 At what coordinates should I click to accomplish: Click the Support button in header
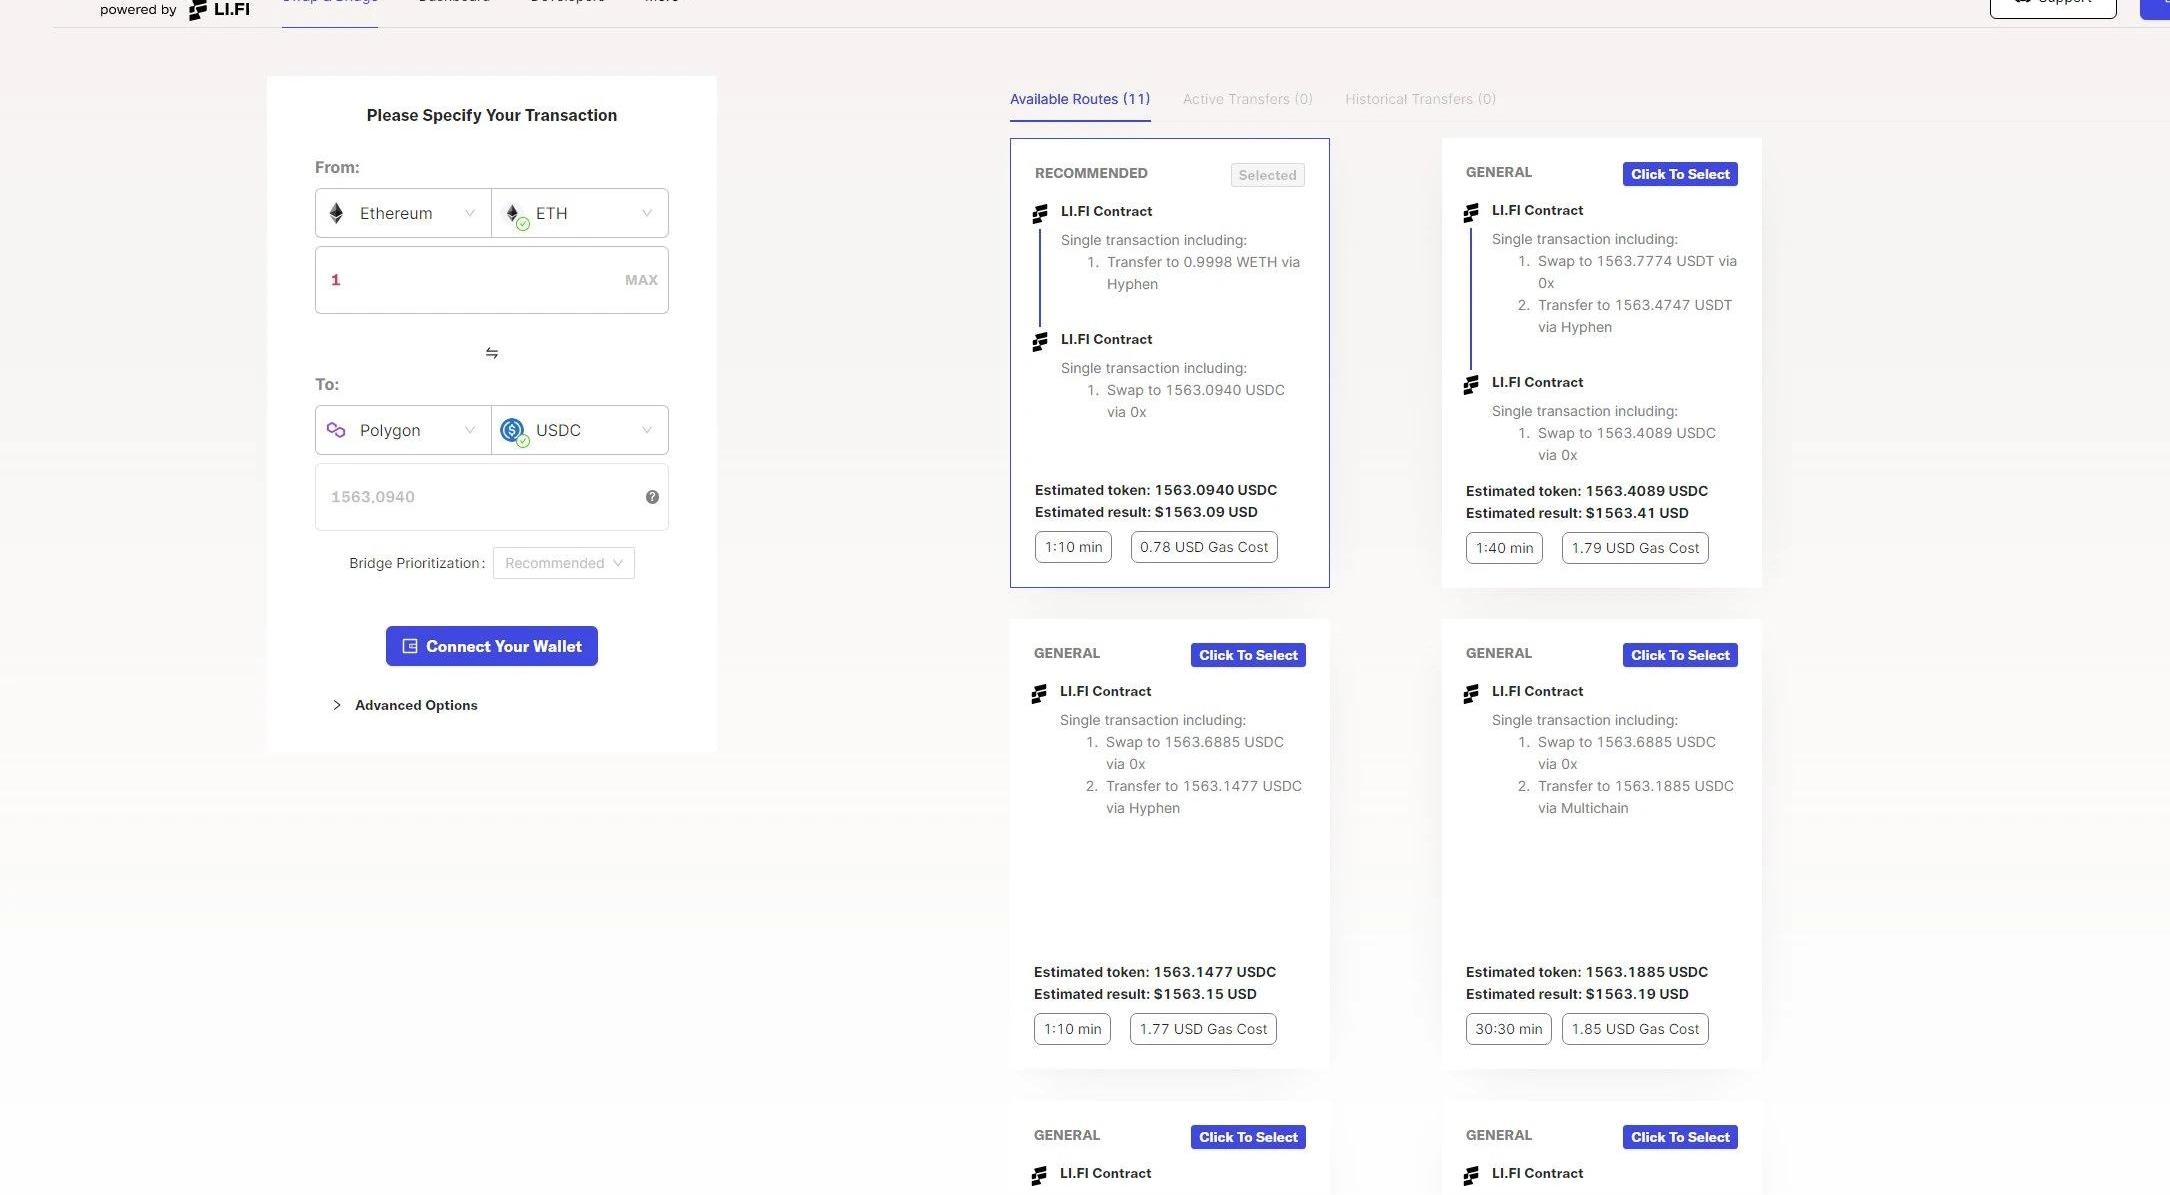coord(2053,5)
